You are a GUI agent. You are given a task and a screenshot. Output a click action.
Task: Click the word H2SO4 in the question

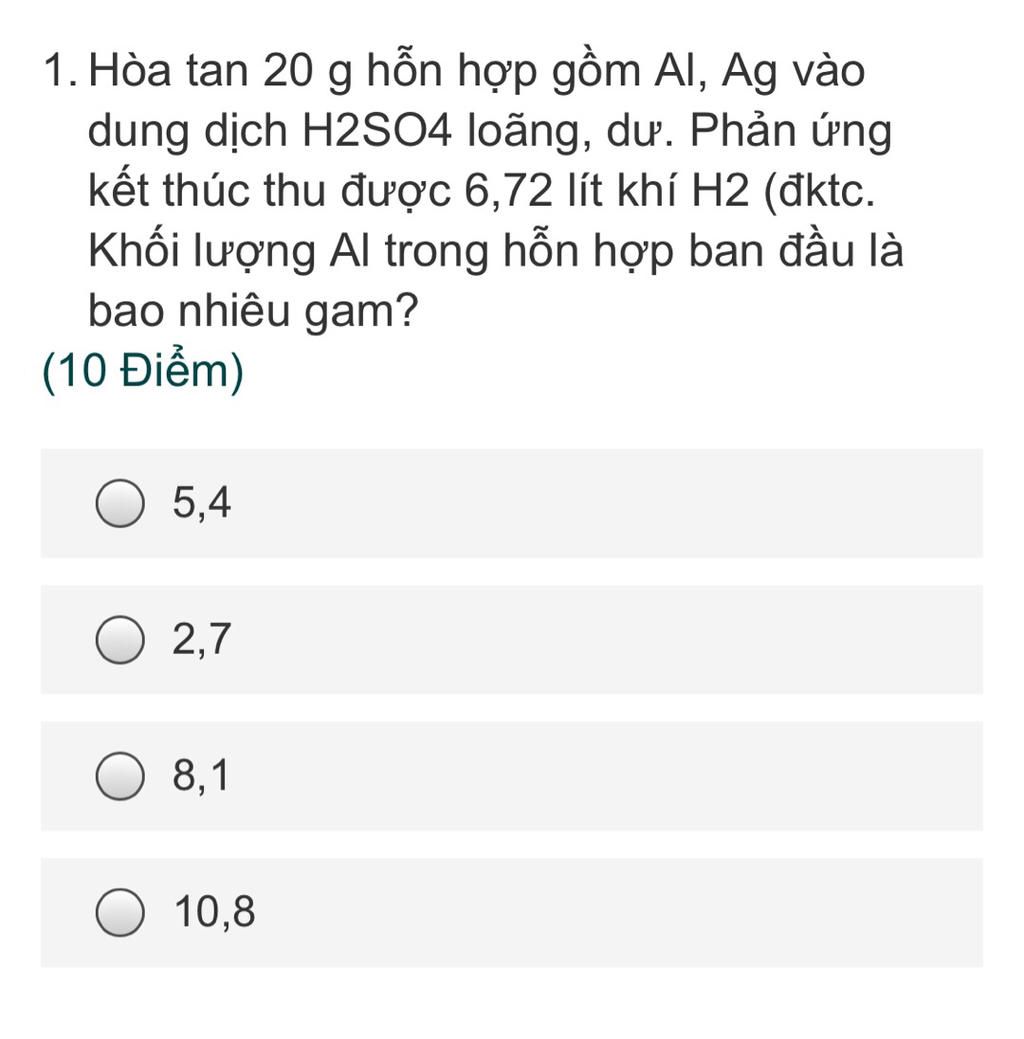(377, 131)
